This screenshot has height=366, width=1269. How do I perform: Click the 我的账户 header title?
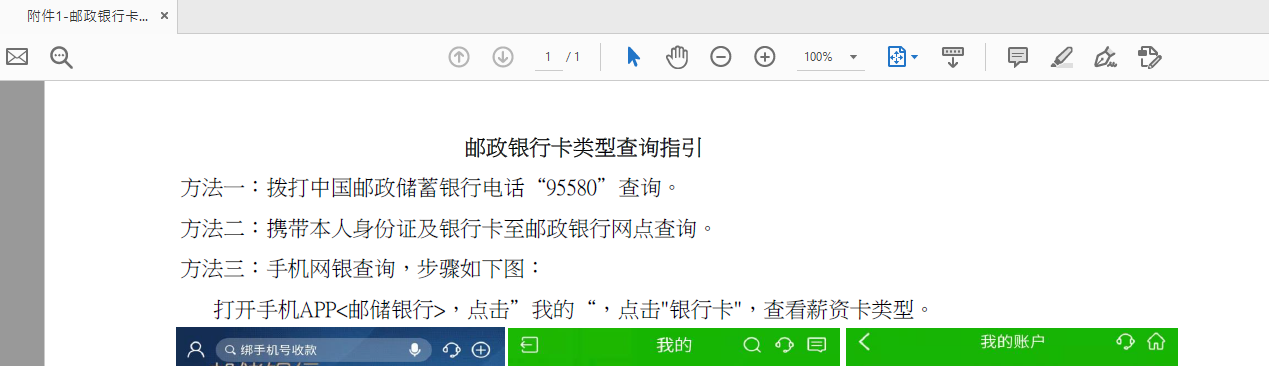tap(1012, 342)
